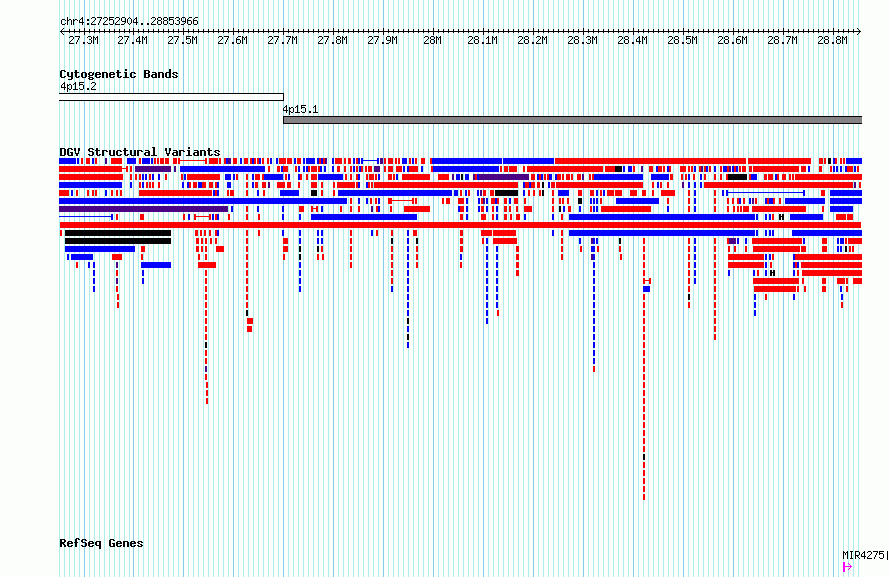Click the 28.7M ruler tick label
Image resolution: width=890 pixels, height=577 pixels.
pos(782,40)
